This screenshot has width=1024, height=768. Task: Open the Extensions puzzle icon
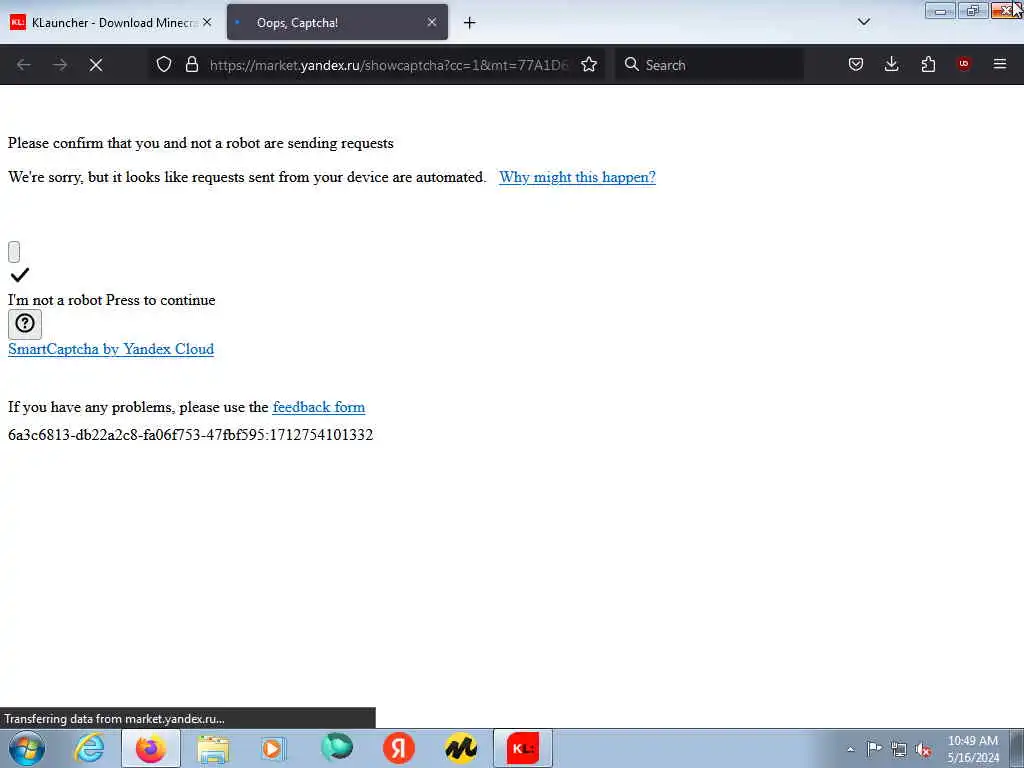click(928, 64)
